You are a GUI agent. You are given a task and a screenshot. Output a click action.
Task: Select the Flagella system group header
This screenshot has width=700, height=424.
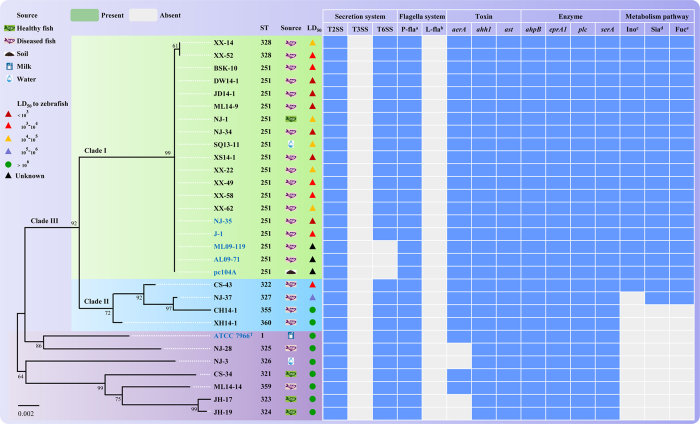click(x=422, y=16)
